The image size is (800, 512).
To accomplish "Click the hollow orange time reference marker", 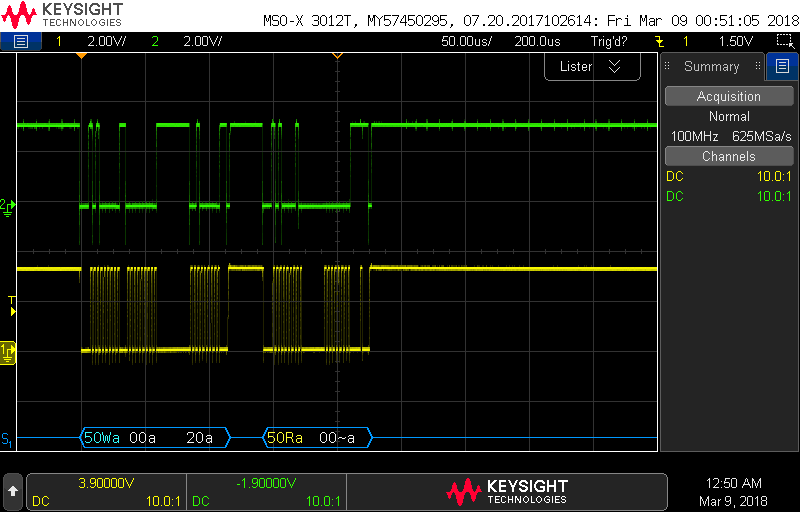I will pyautogui.click(x=337, y=55).
